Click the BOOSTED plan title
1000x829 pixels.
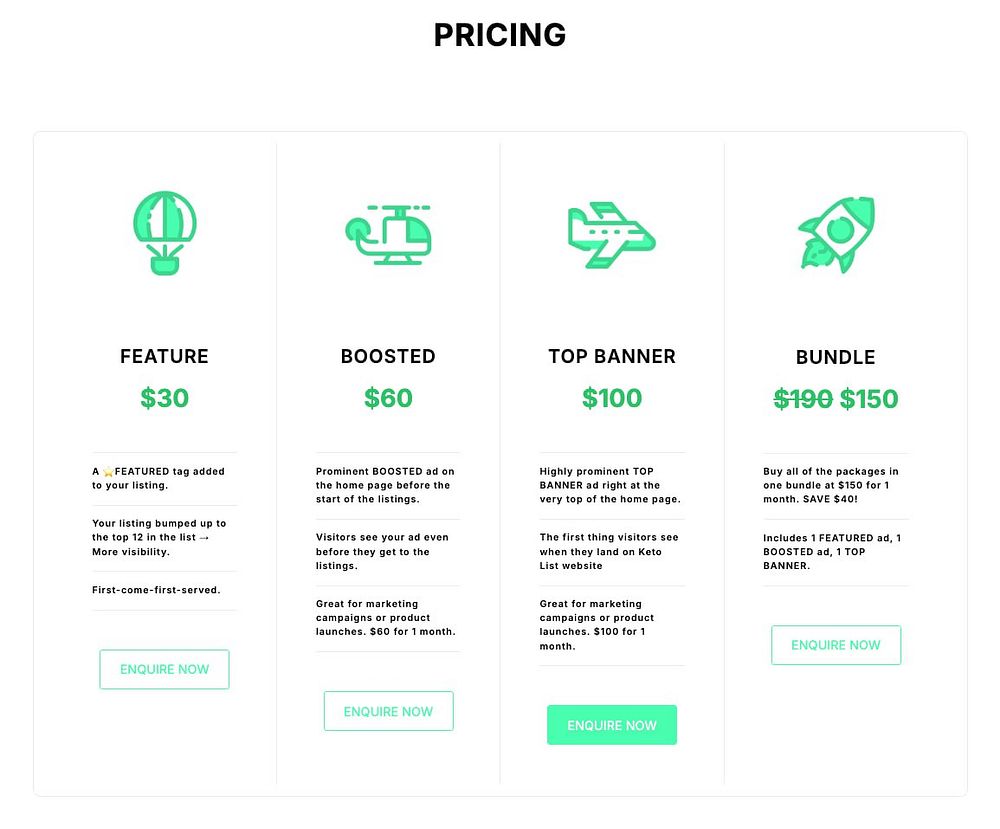coord(388,356)
